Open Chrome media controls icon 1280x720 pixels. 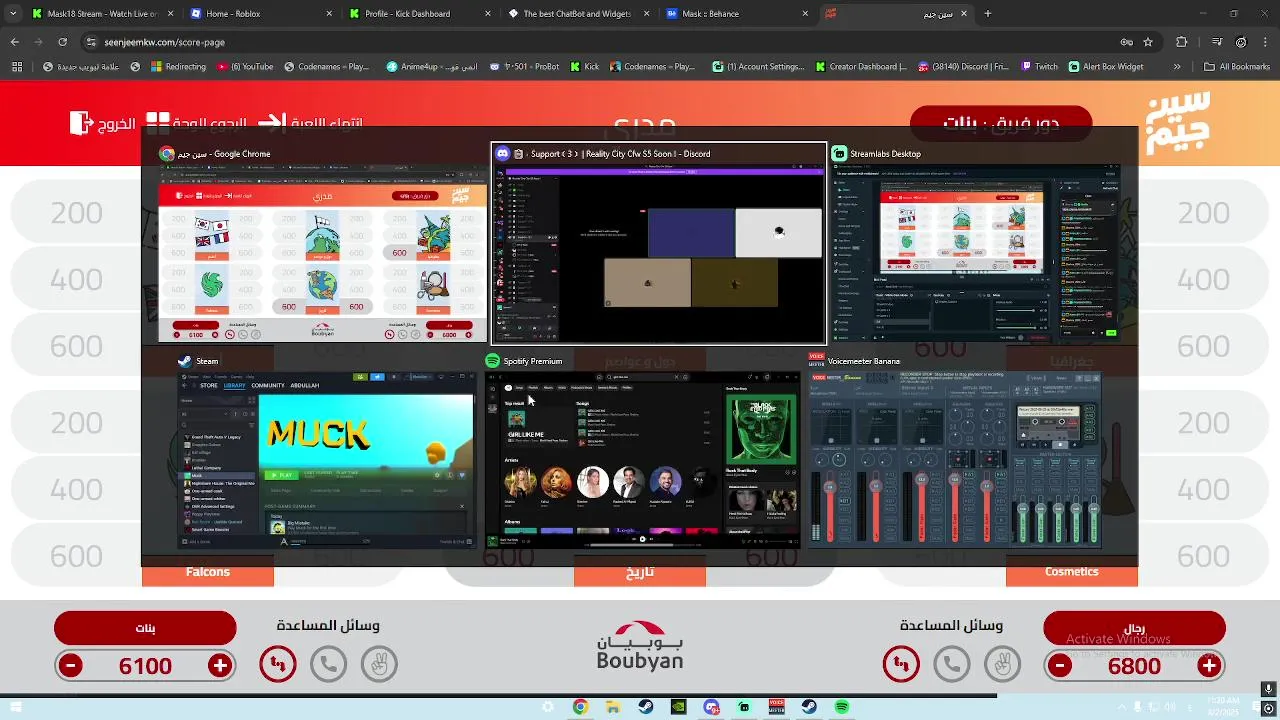point(1217,42)
